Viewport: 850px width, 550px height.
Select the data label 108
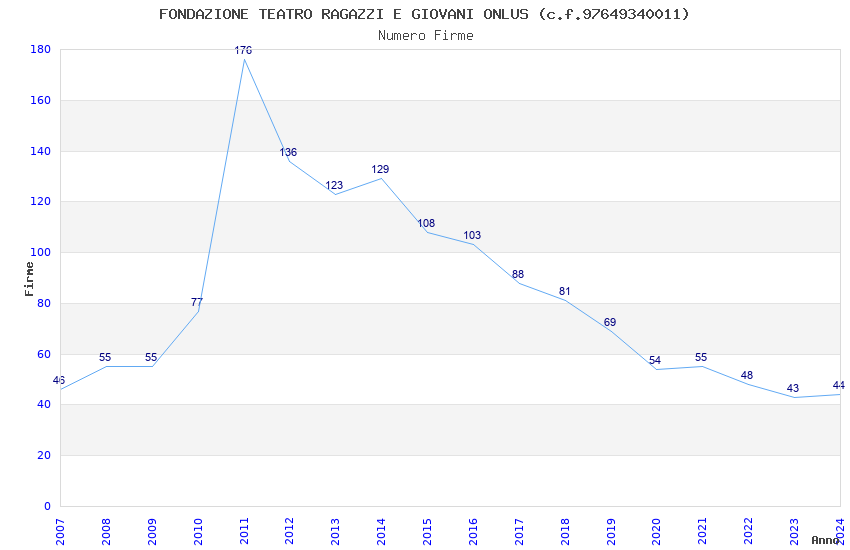coord(426,223)
